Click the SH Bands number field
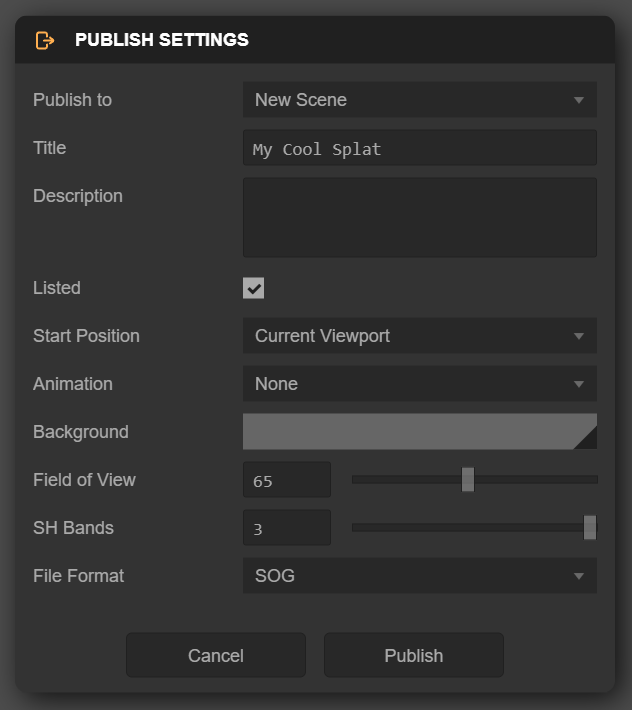This screenshot has height=710, width=632. (286, 528)
